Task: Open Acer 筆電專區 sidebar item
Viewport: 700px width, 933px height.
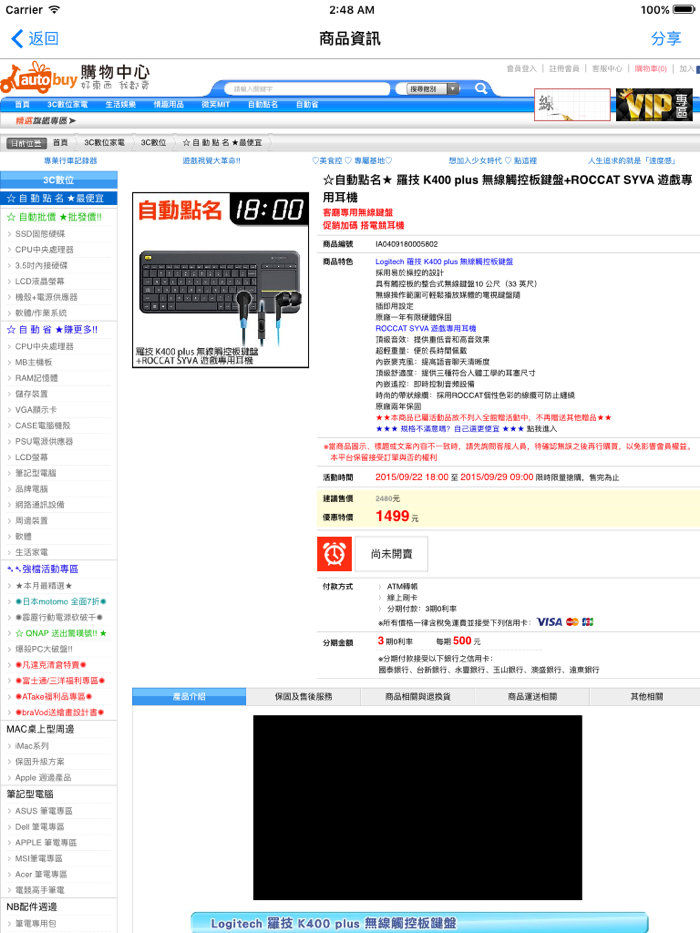Action: pos(41,874)
